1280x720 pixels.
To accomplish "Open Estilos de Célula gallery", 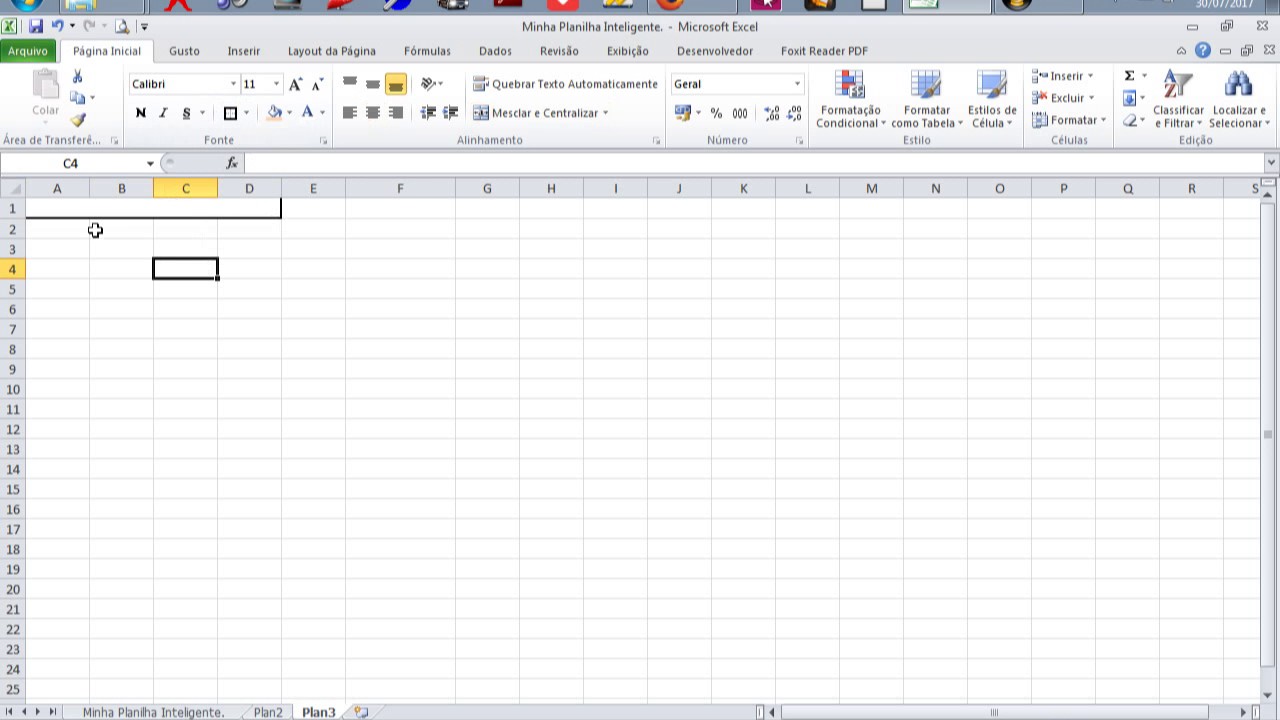I will tap(992, 100).
